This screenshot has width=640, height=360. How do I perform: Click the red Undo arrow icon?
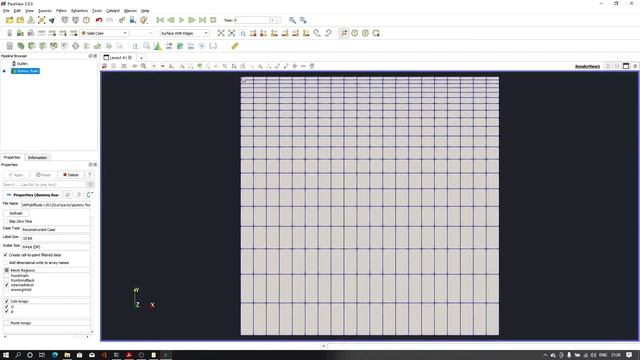(99, 20)
